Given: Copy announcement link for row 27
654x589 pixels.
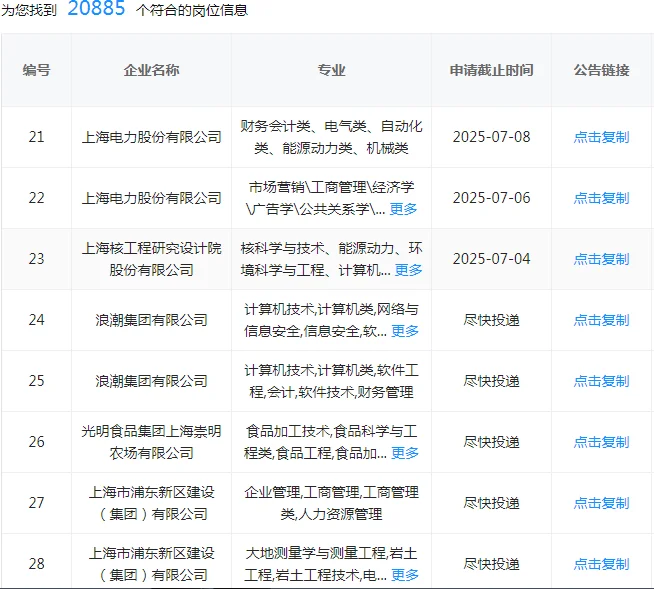Looking at the screenshot, I should click(x=601, y=503).
